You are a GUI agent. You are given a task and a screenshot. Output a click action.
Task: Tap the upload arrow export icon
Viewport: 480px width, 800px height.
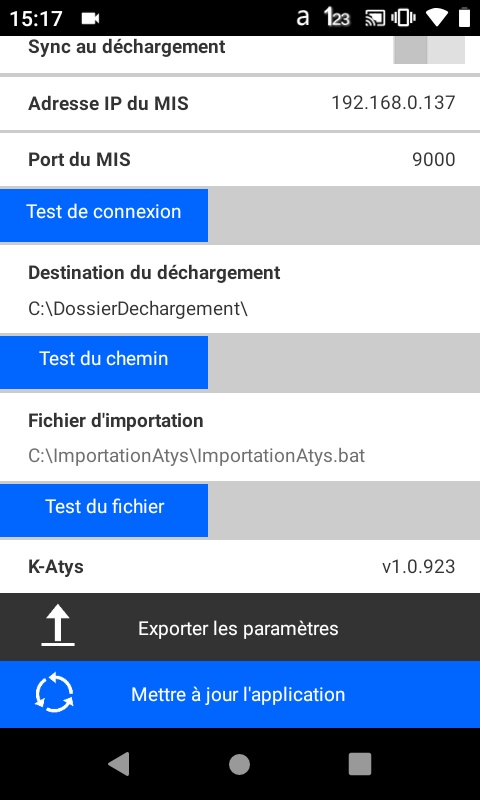click(x=58, y=625)
